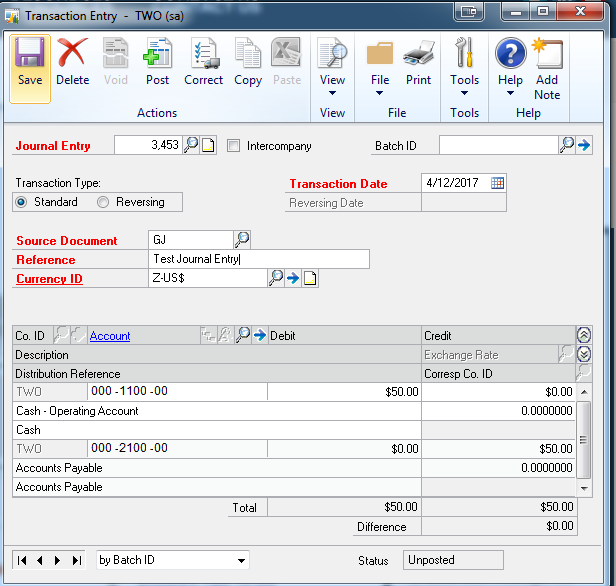The height and width of the screenshot is (586, 616).
Task: Click the Delete icon with red X
Action: coord(72,62)
